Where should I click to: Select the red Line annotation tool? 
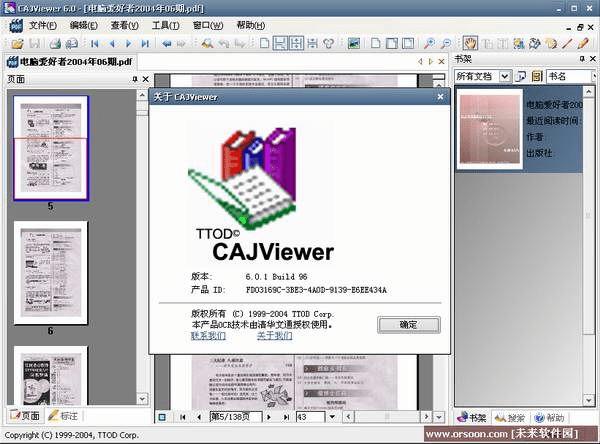(567, 44)
